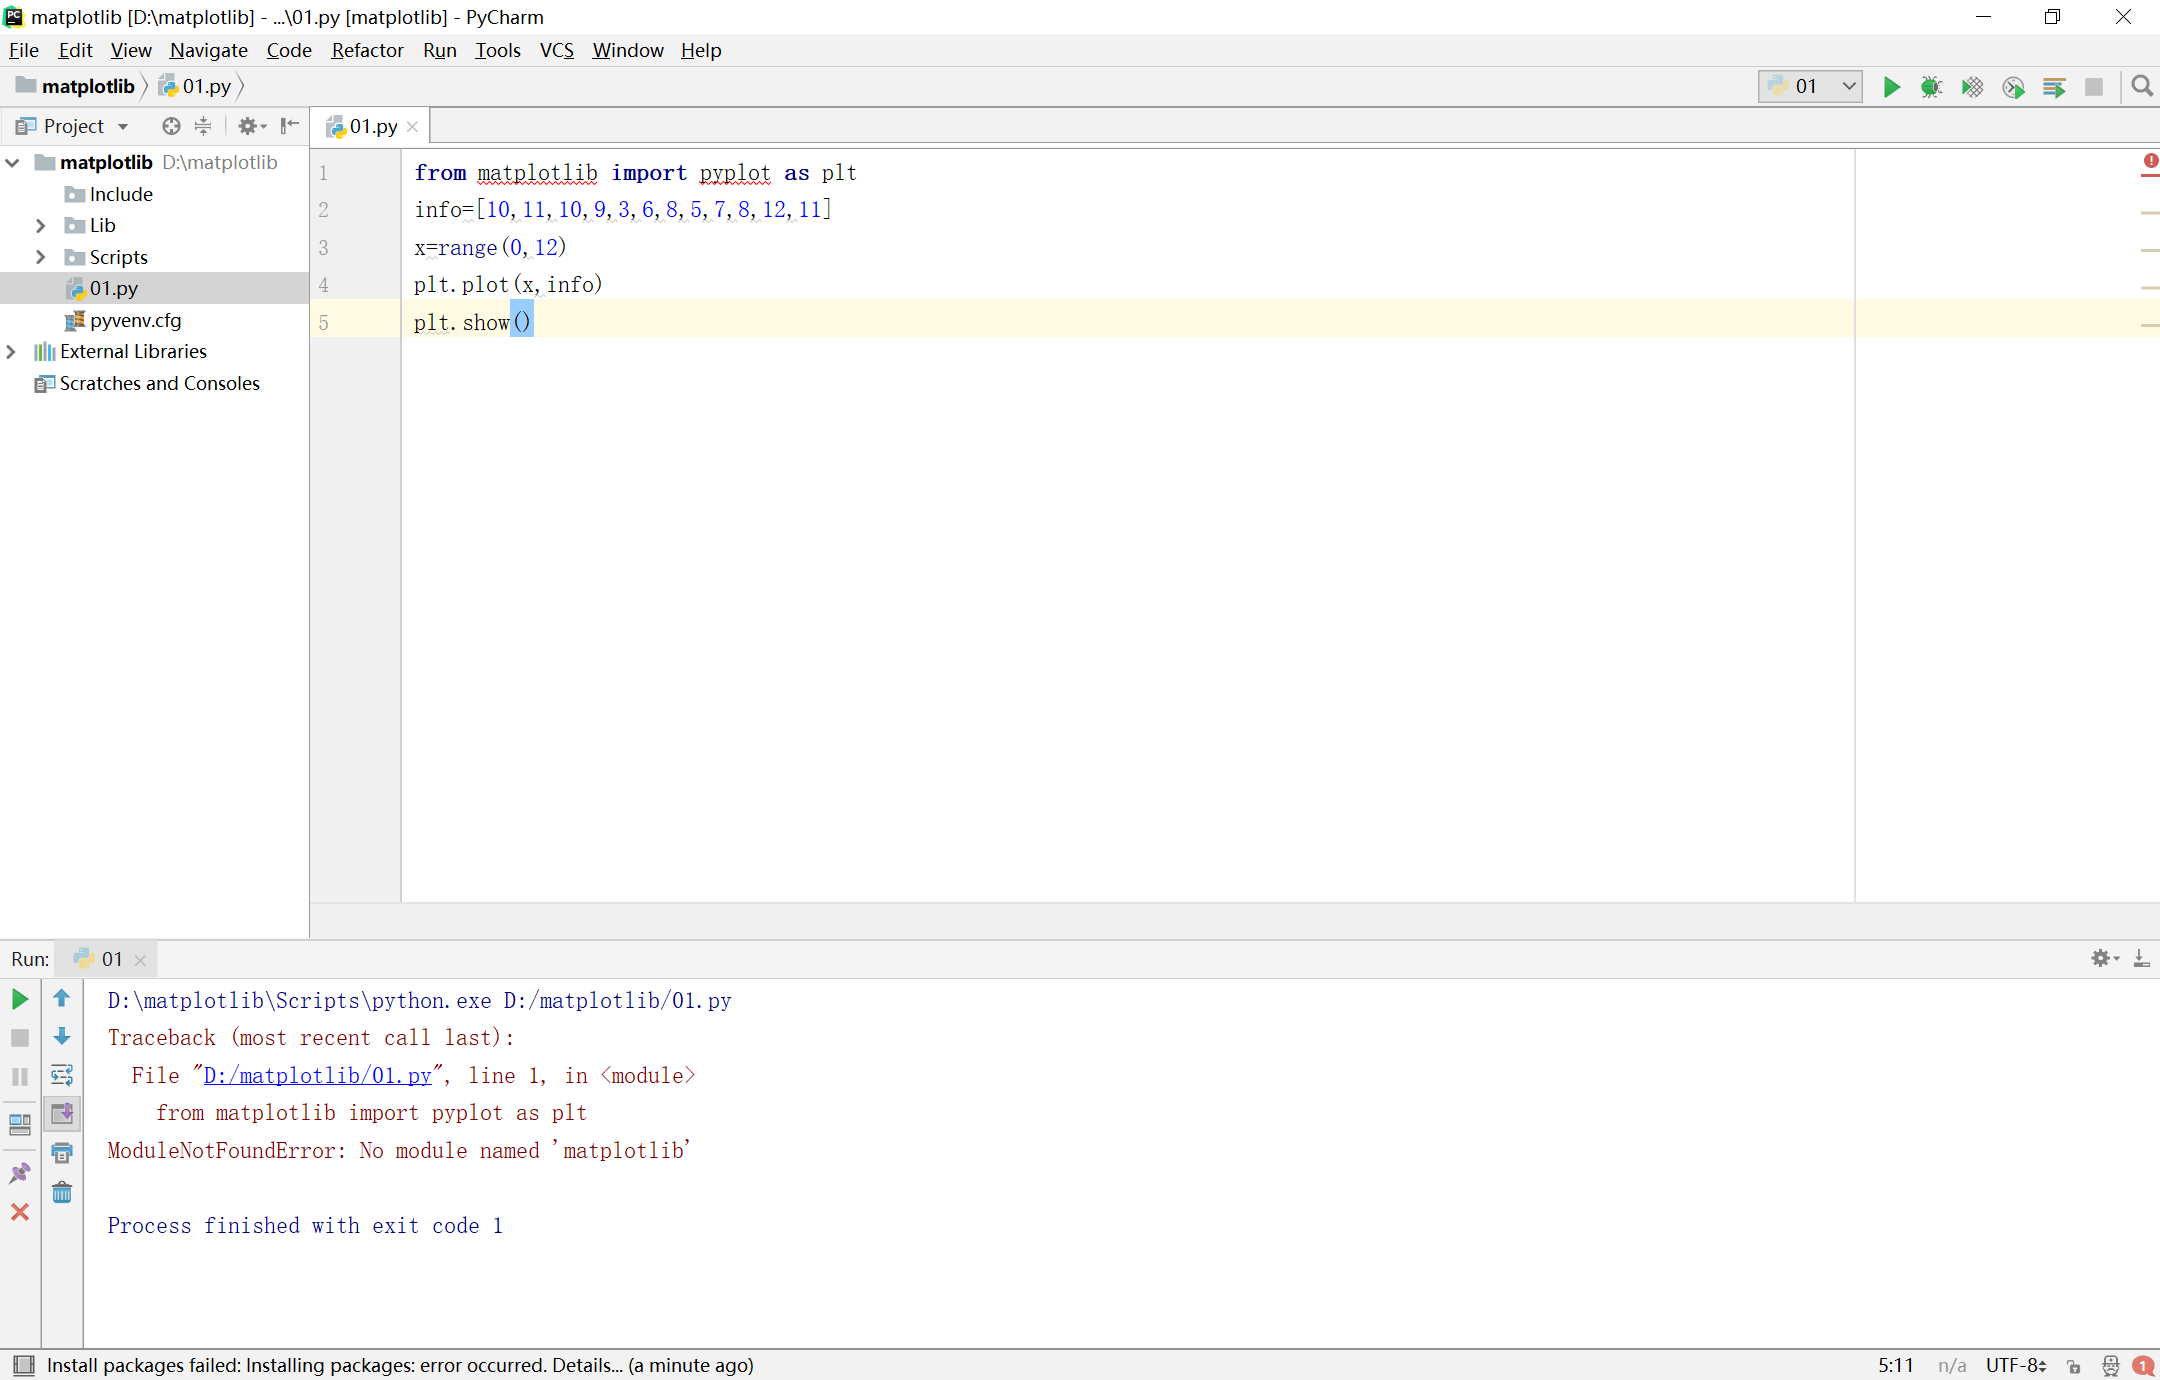This screenshot has height=1380, width=2160.
Task: Close the Run panel with red X
Action: [x=19, y=1212]
